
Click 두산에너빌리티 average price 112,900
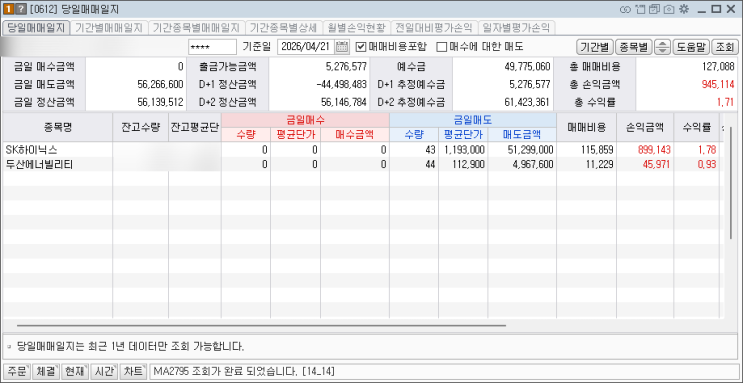click(x=468, y=164)
